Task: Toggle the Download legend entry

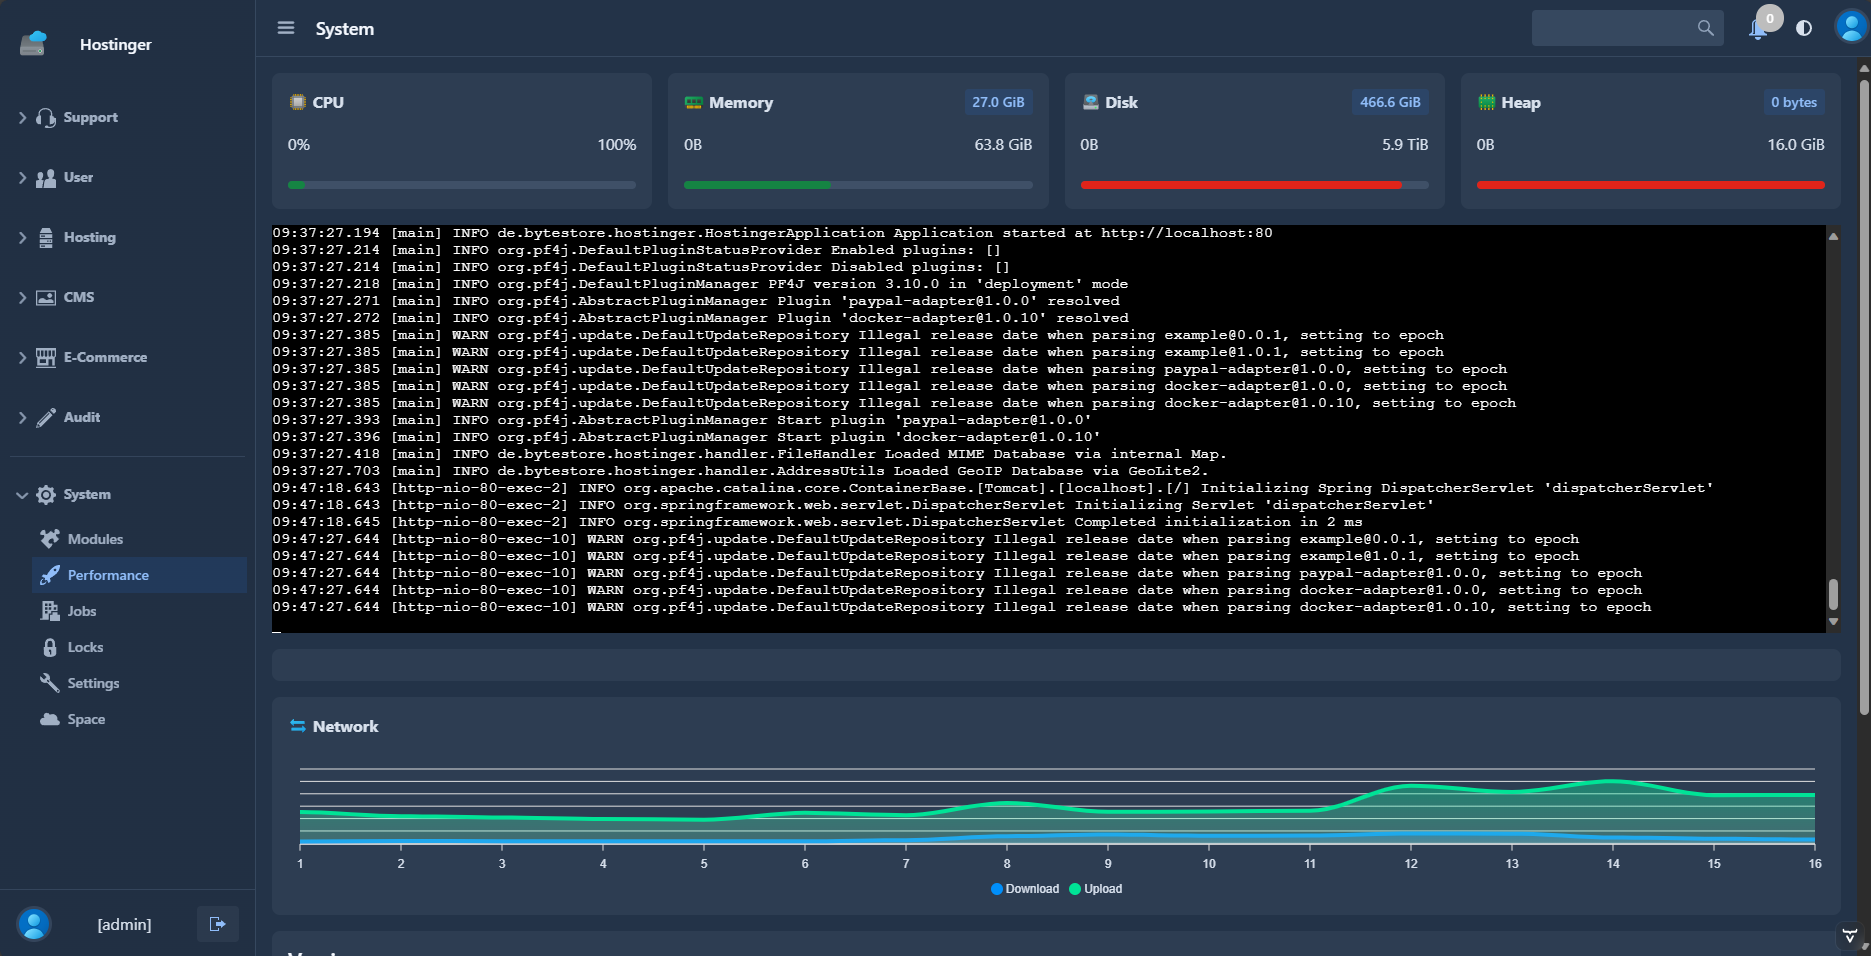Action: click(x=1025, y=889)
